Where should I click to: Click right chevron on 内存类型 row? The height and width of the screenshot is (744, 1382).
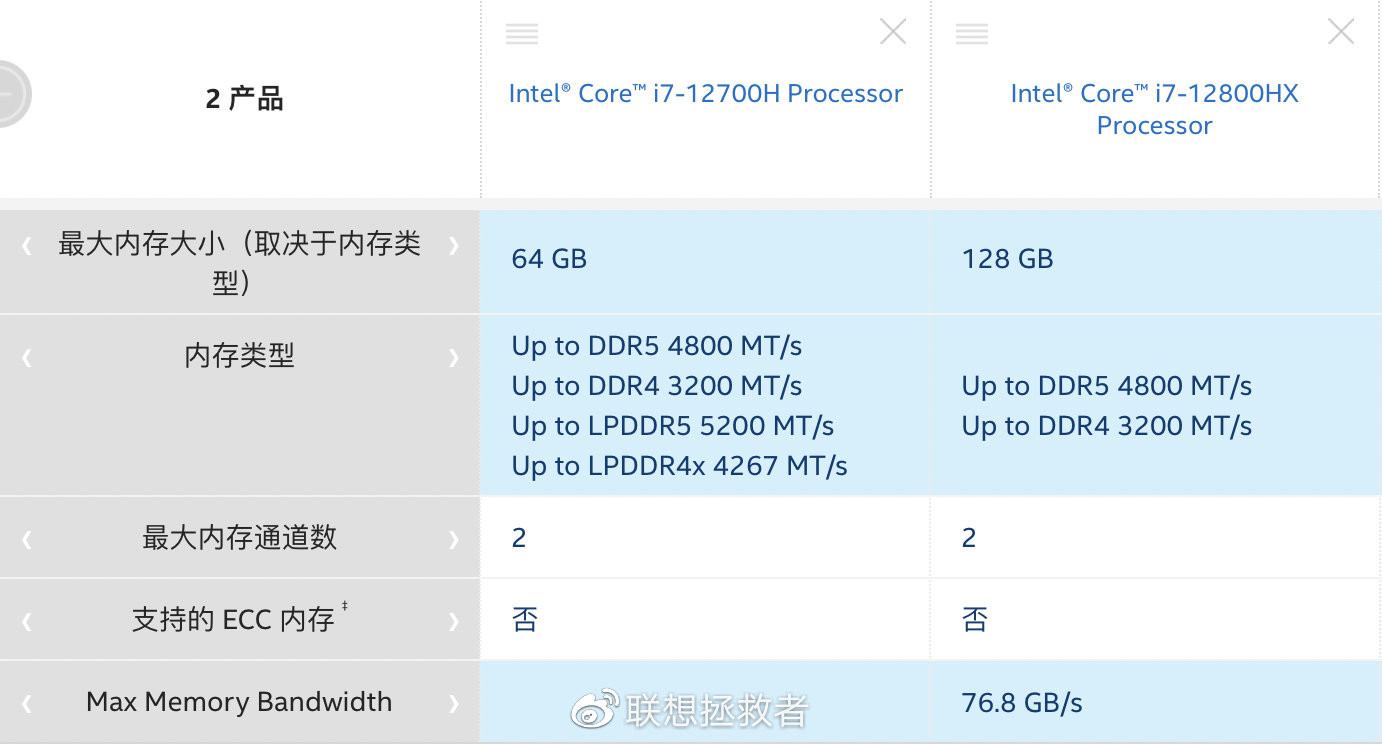[x=454, y=357]
